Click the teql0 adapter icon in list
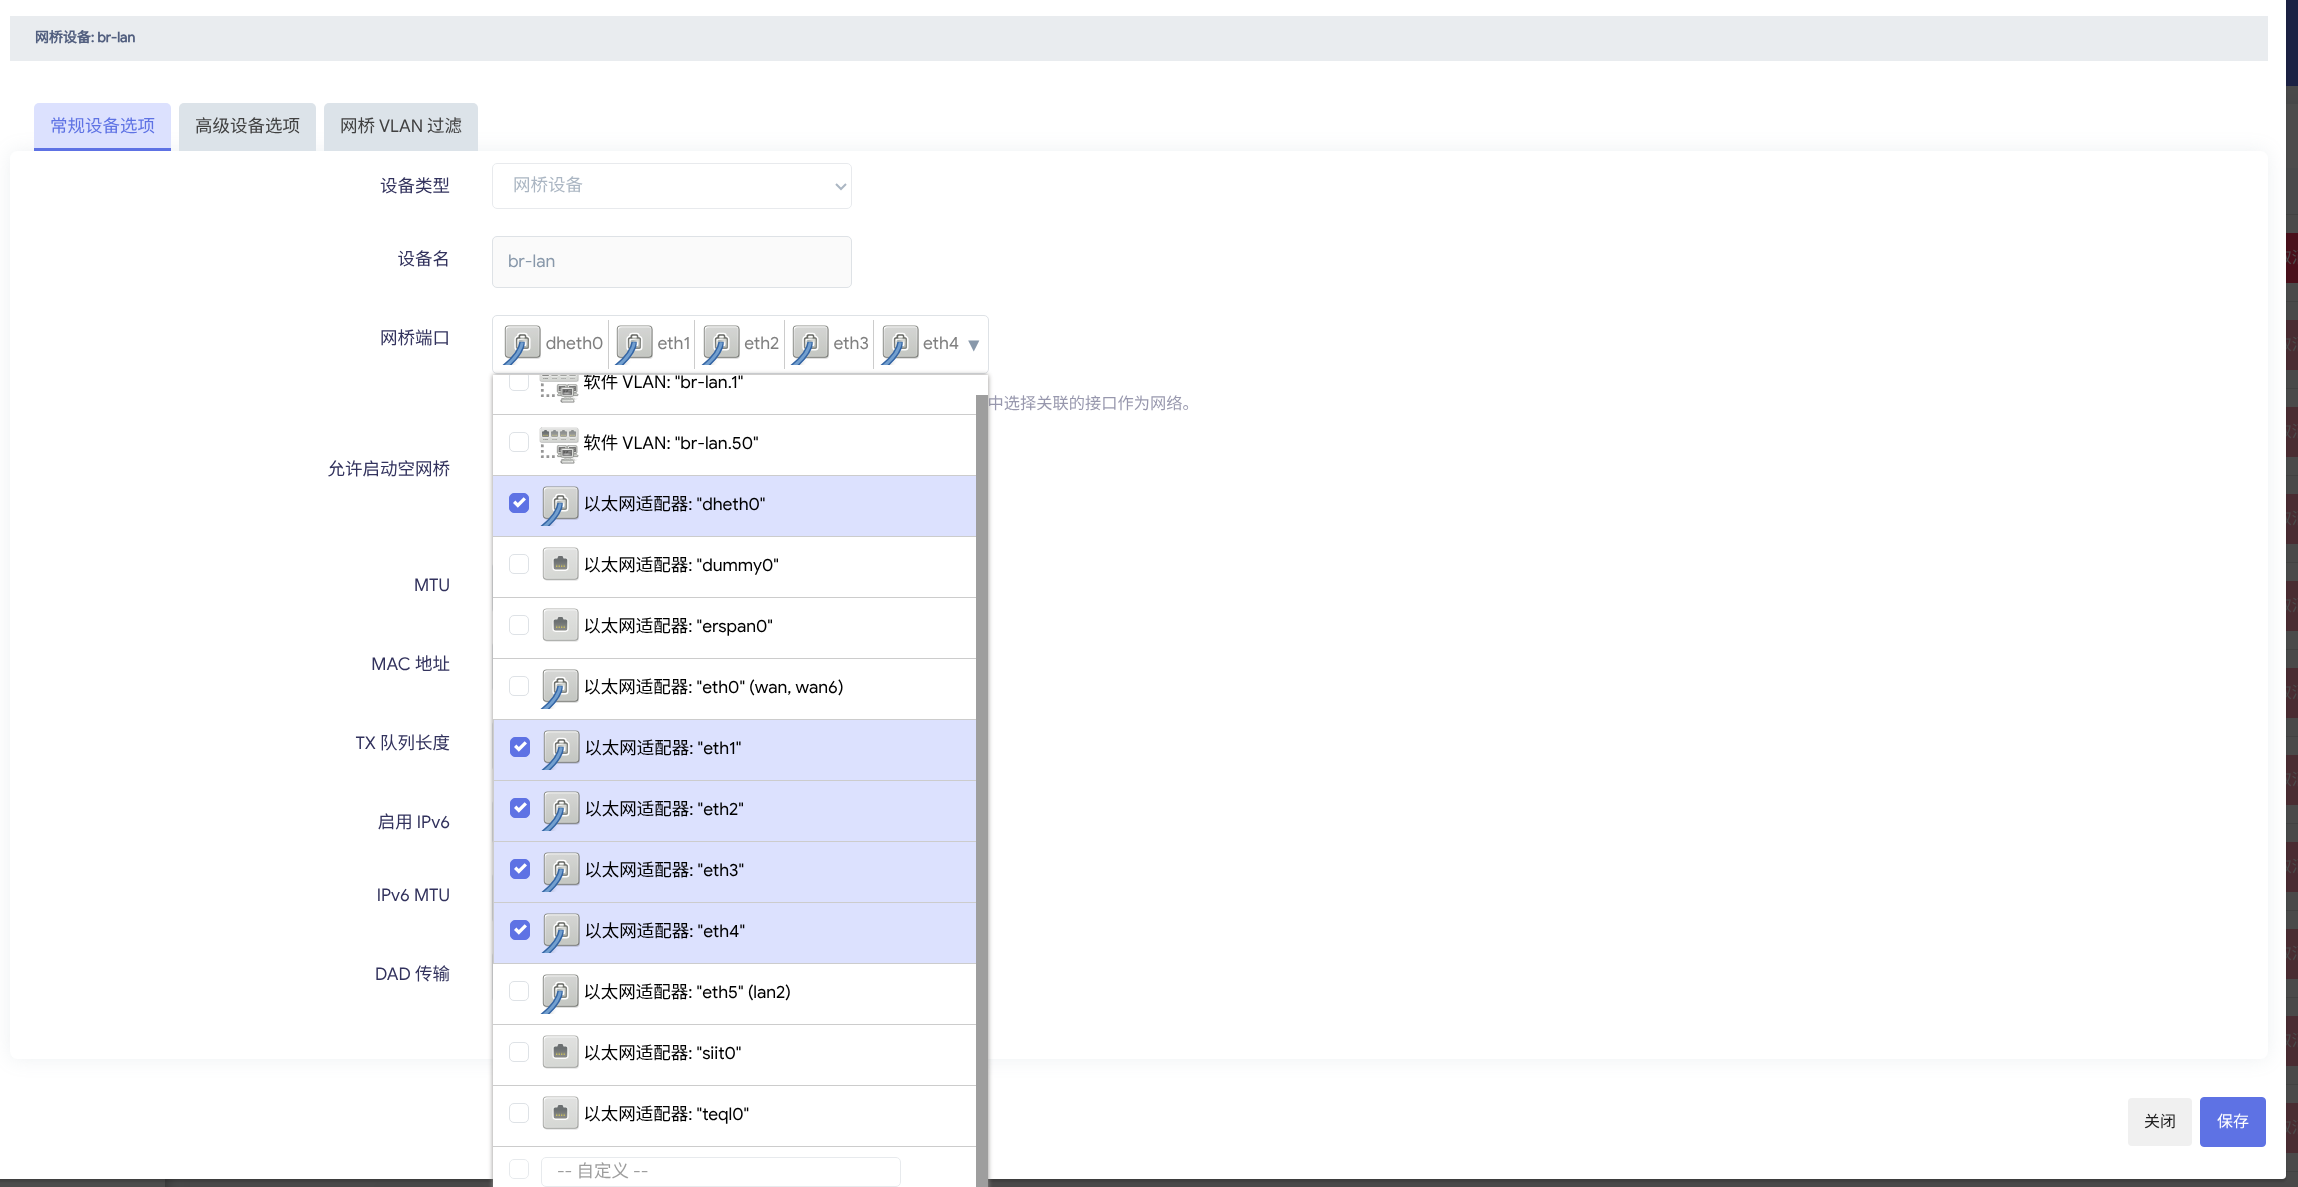 [x=560, y=1113]
